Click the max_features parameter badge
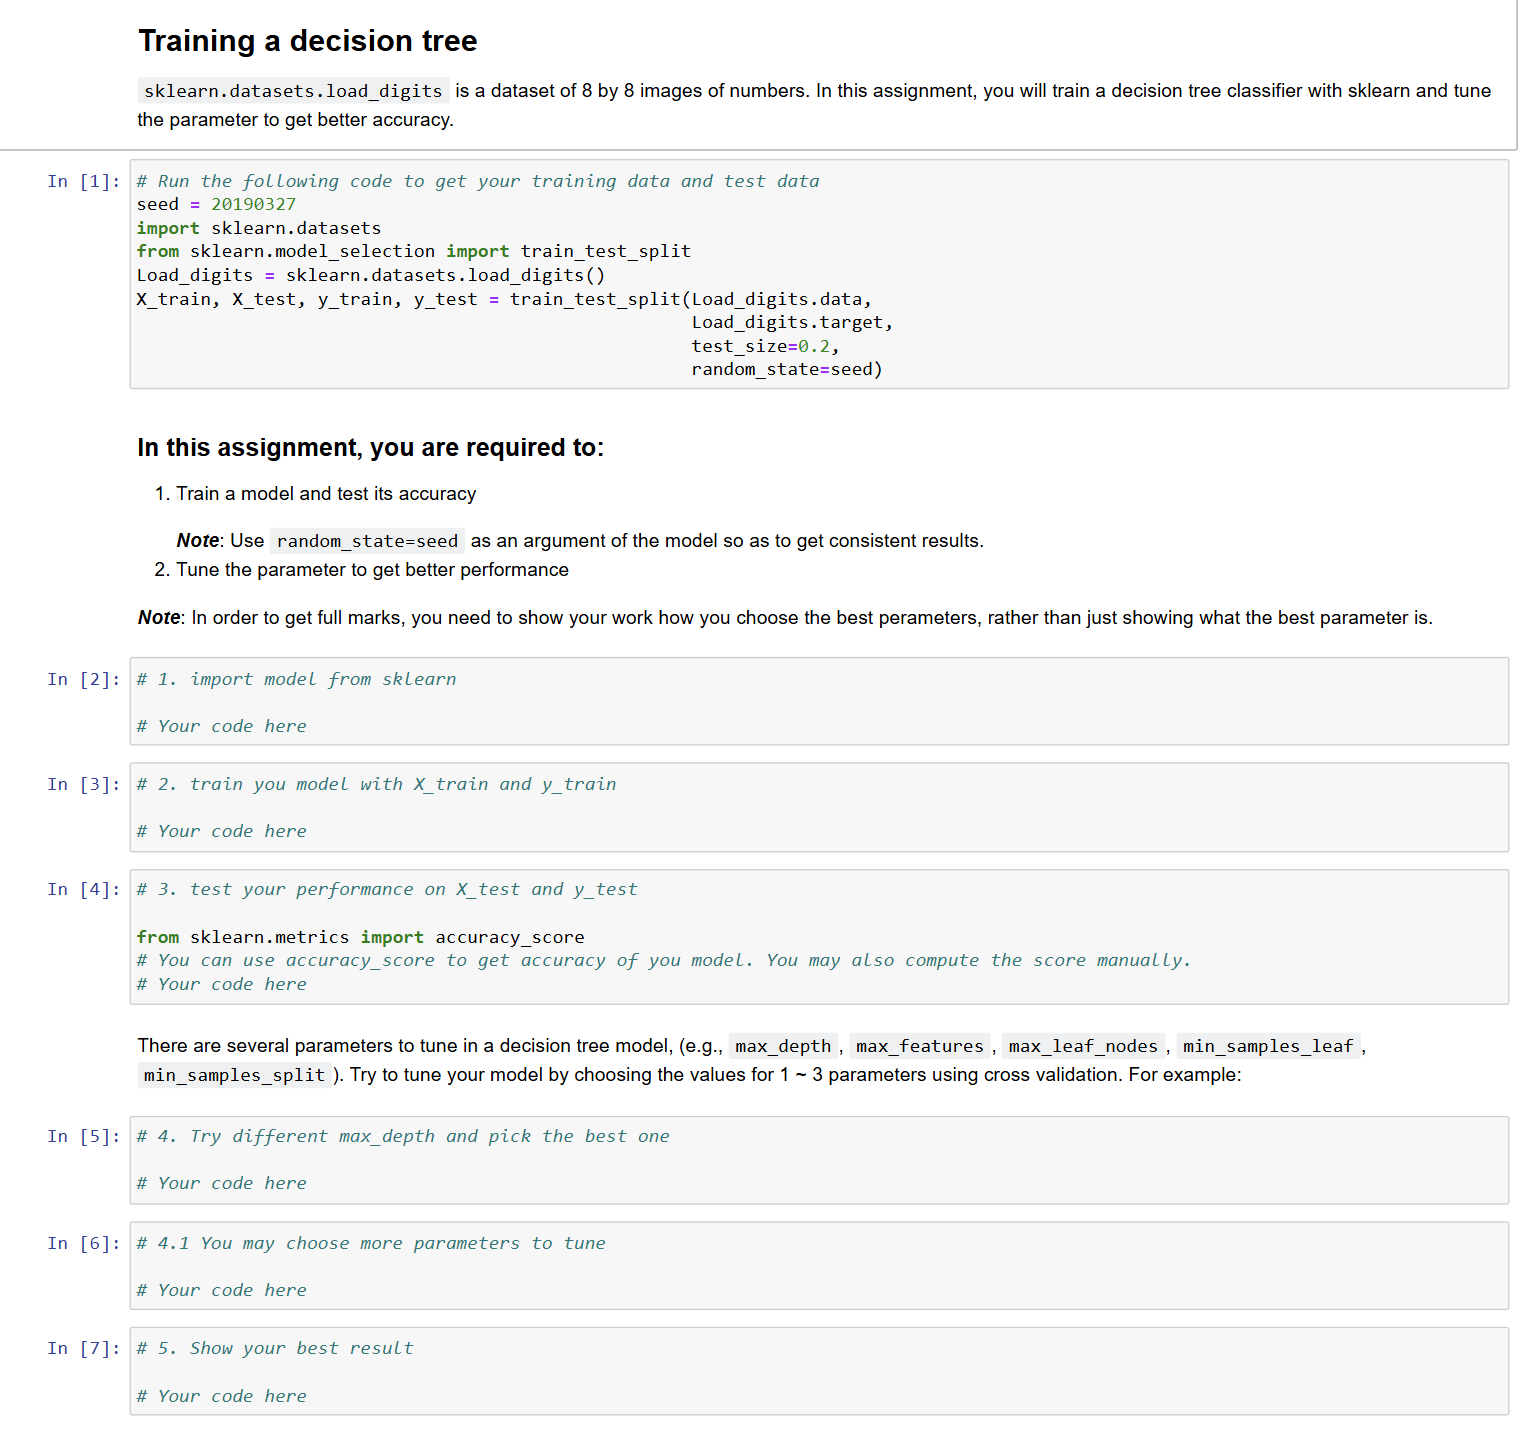This screenshot has height=1430, width=1532. (x=919, y=1046)
